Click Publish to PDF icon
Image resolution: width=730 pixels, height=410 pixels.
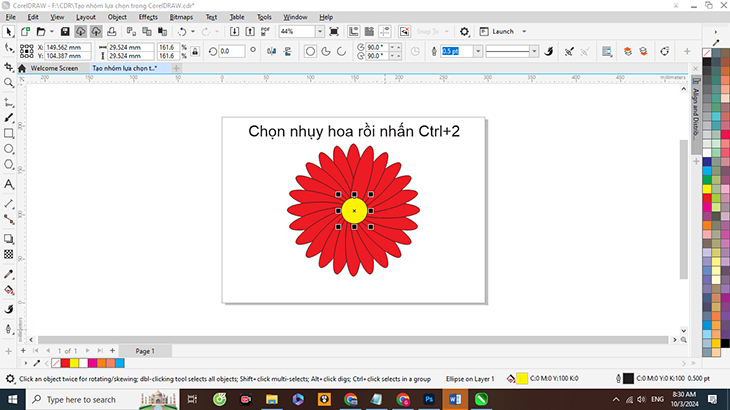265,31
